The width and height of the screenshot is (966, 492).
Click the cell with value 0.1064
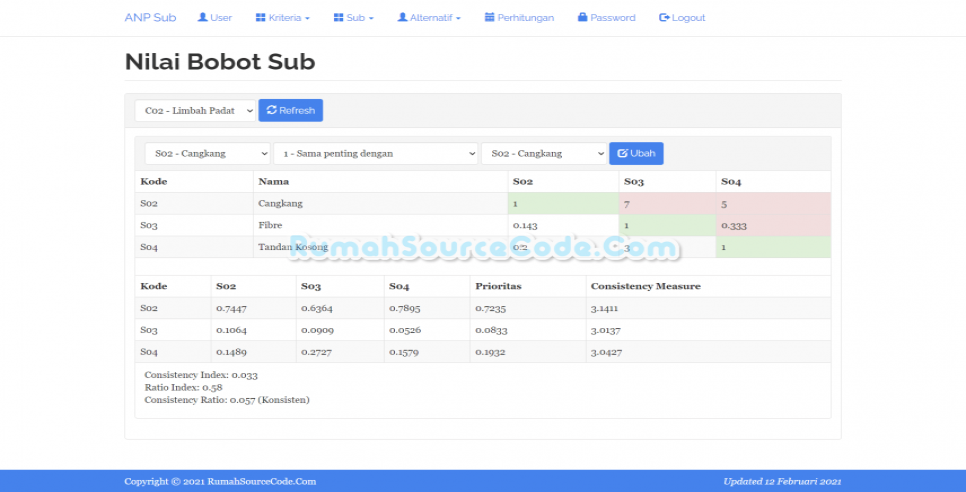[x=253, y=330]
